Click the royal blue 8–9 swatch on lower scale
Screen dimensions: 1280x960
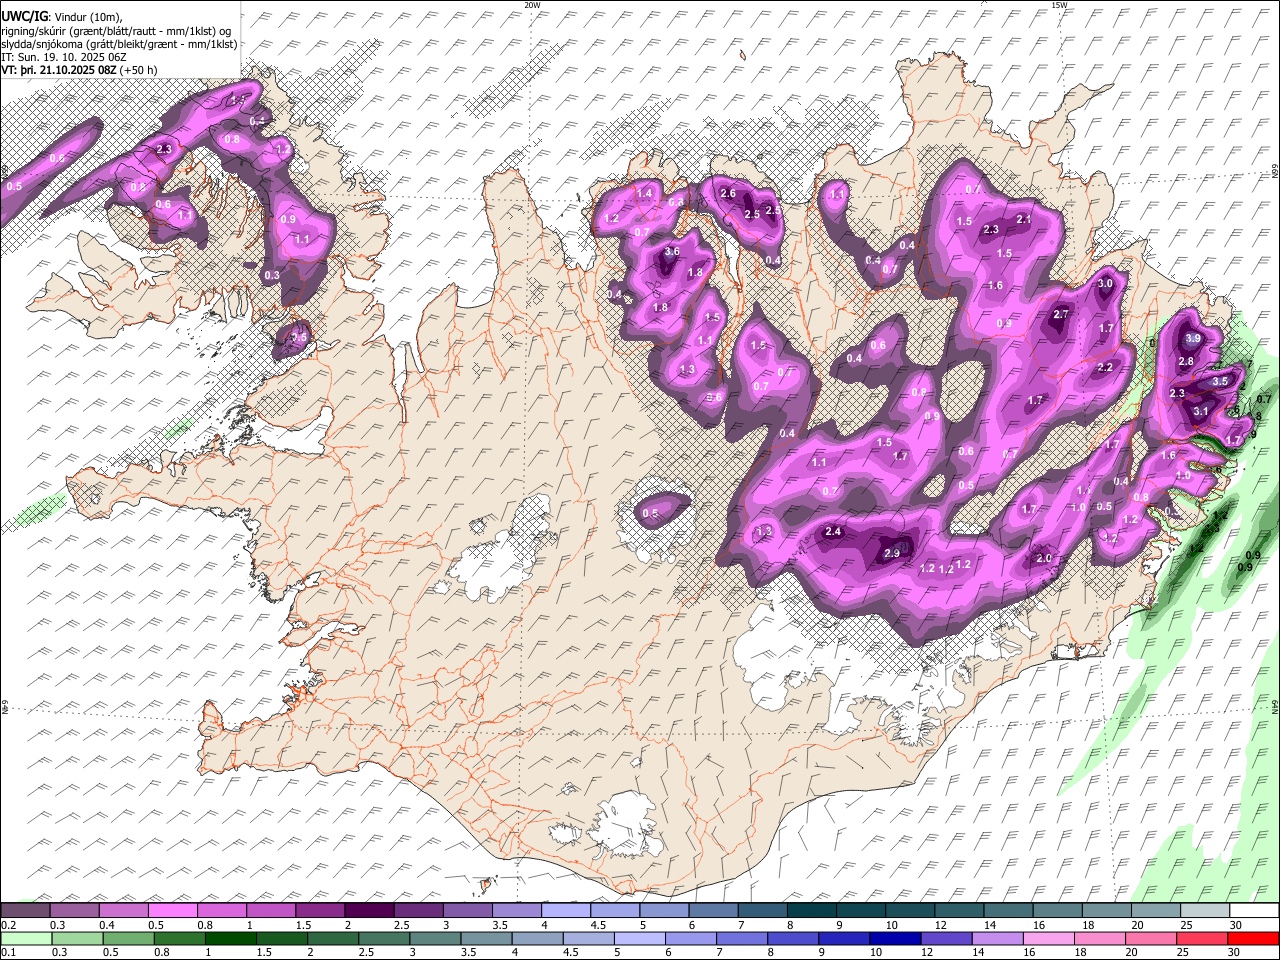tap(794, 938)
